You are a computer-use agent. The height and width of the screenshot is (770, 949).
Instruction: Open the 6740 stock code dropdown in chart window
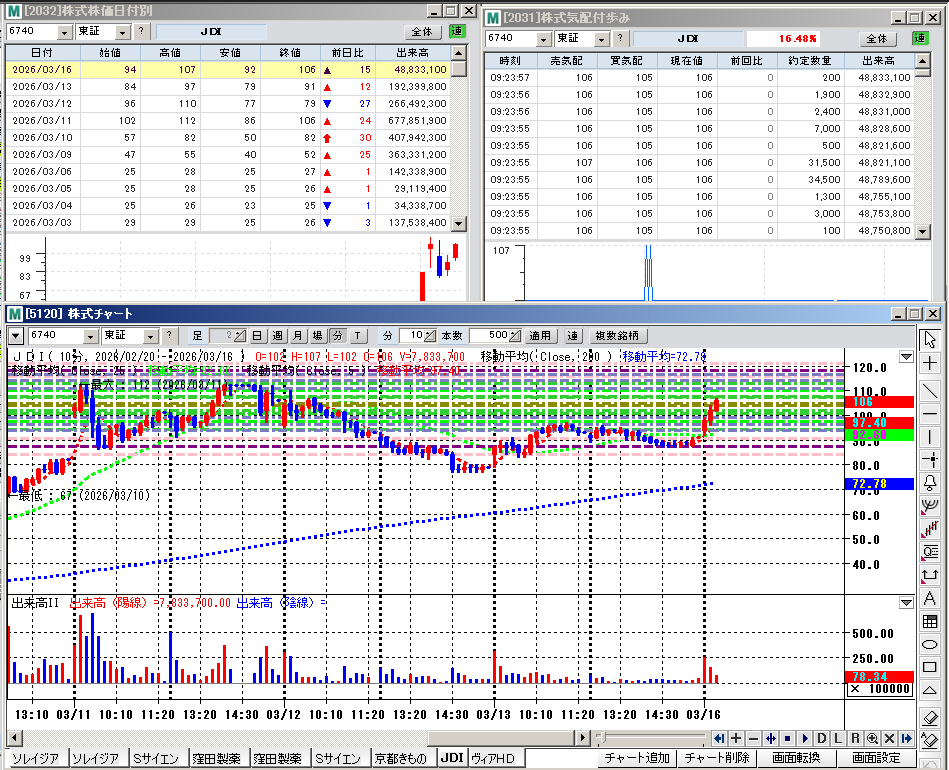point(92,336)
